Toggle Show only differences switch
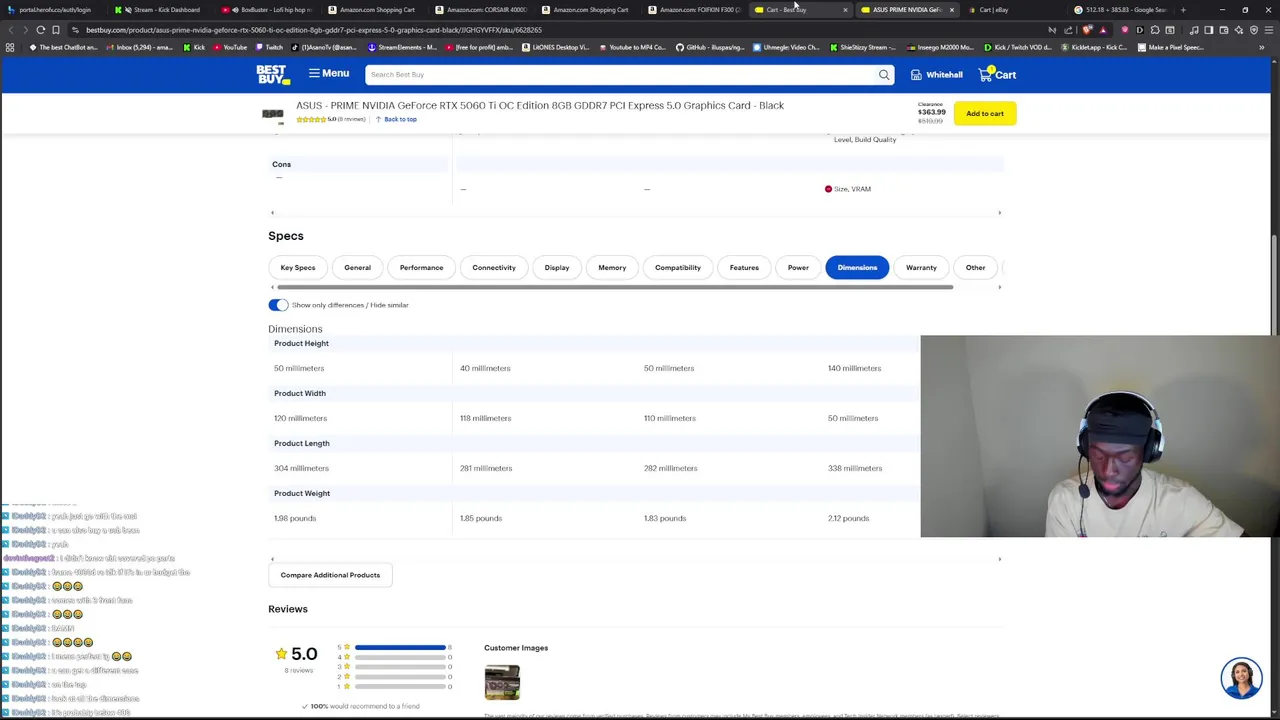The image size is (1280, 720). (x=278, y=305)
